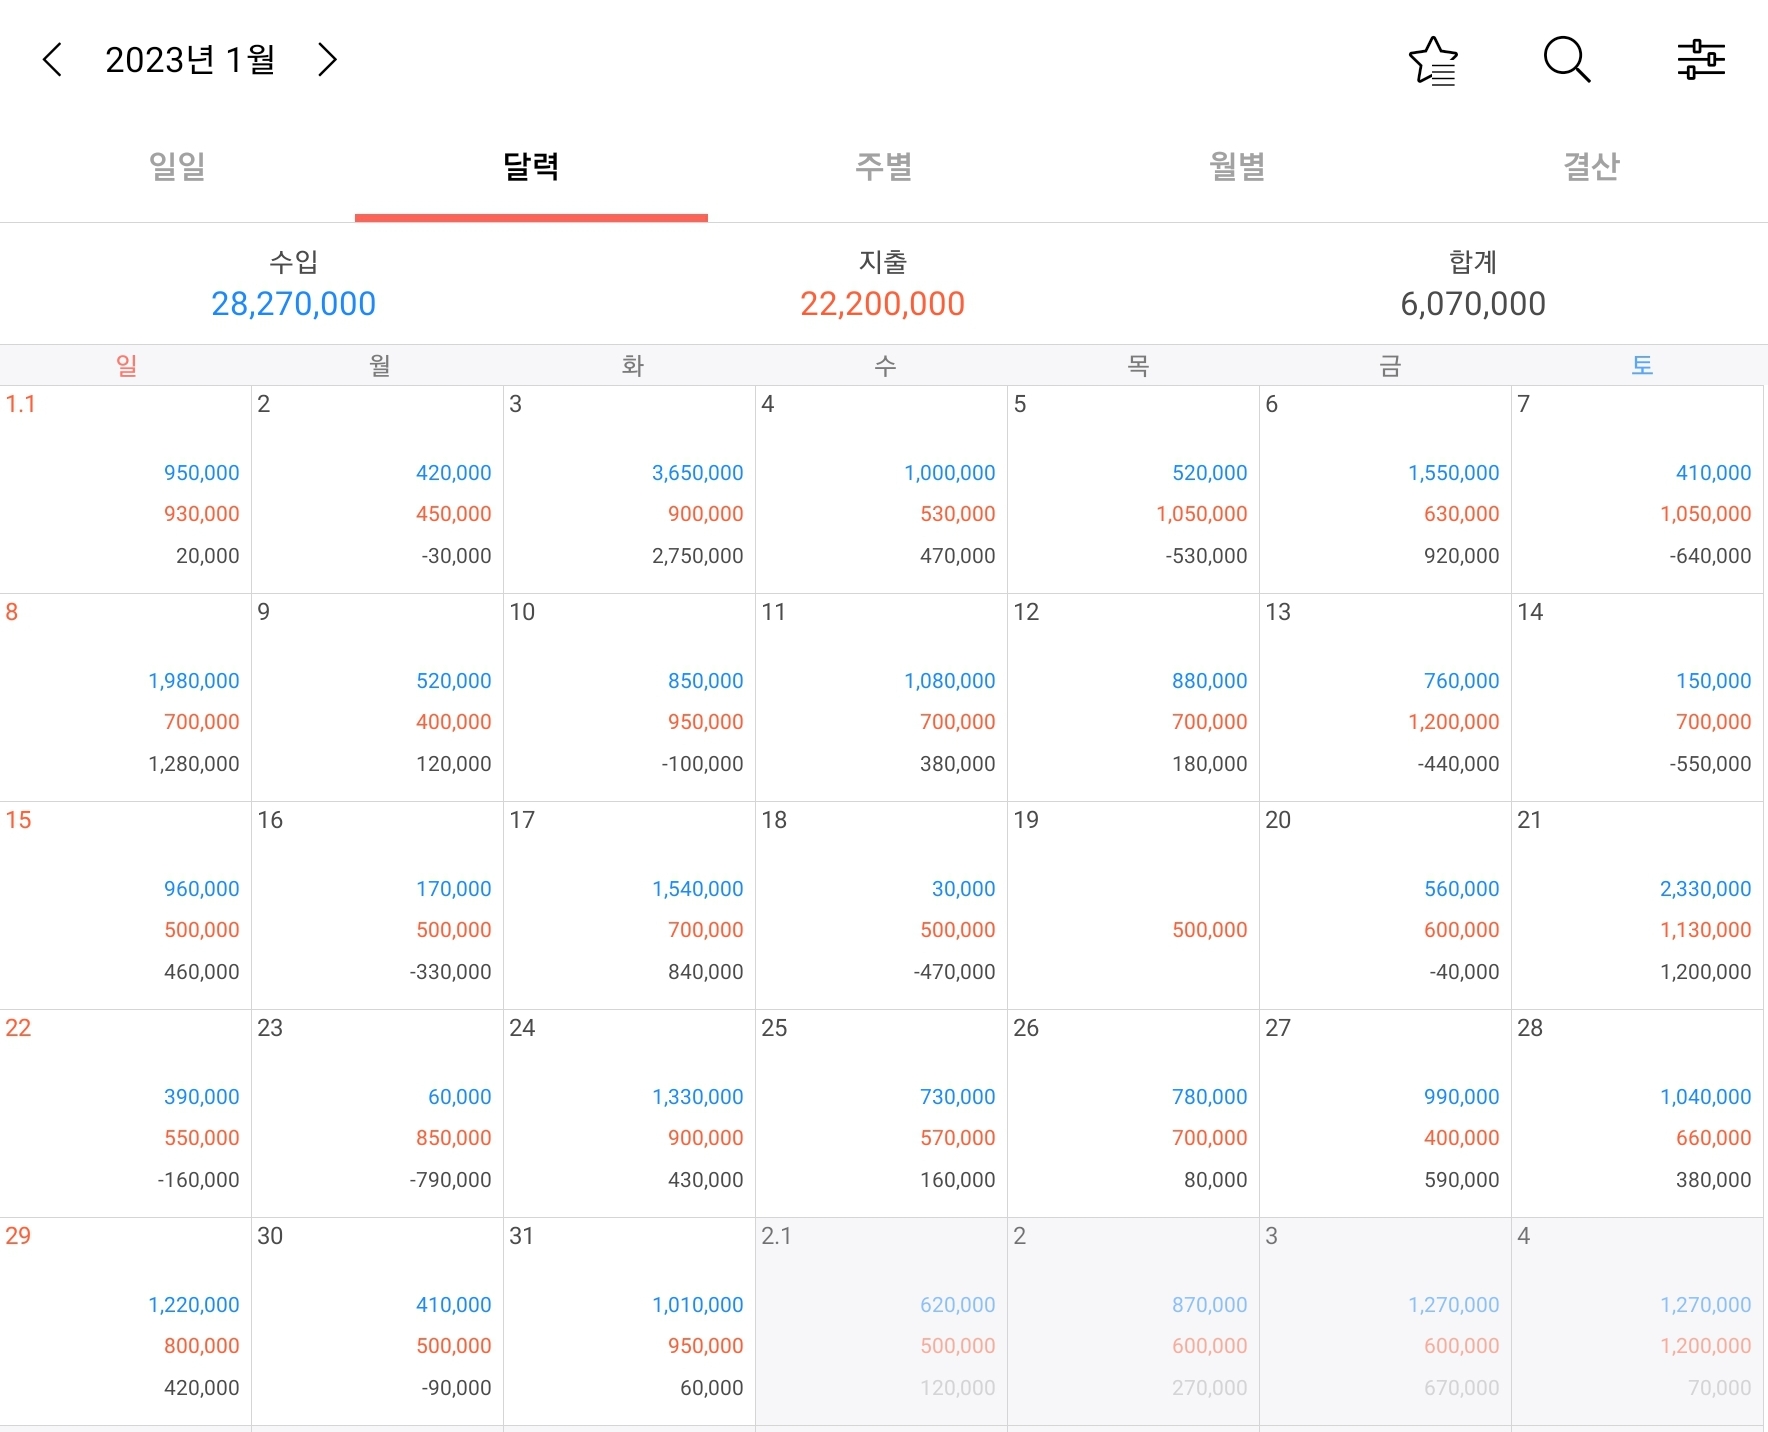Screen dimensions: 1768x1432
Task: Click income 1,330,000 on day 24
Action: (698, 1097)
